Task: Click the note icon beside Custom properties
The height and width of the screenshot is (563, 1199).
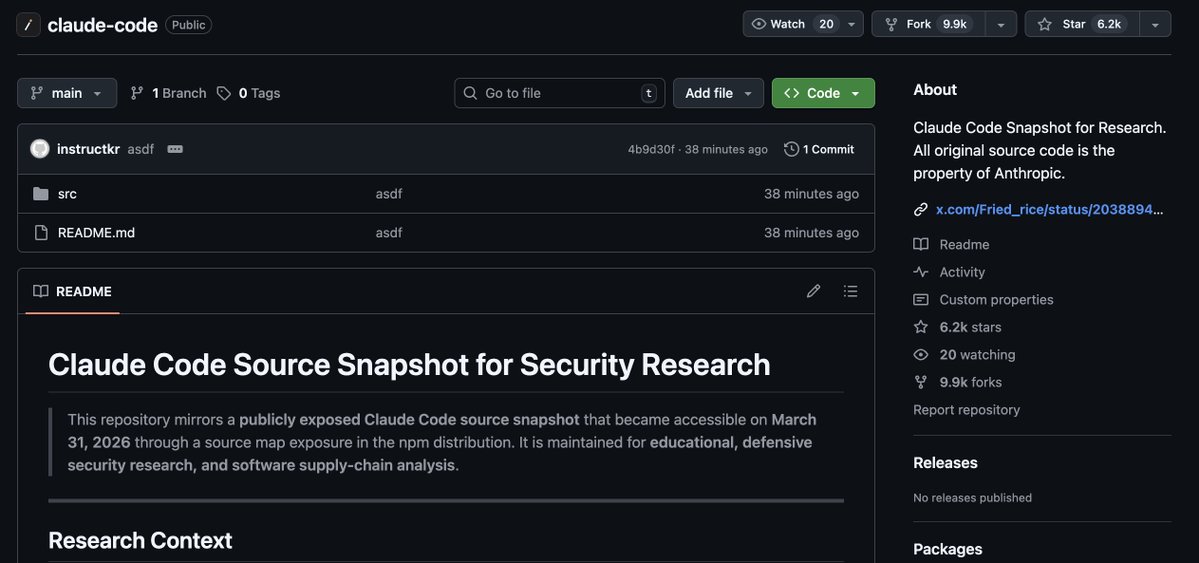Action: tap(921, 300)
